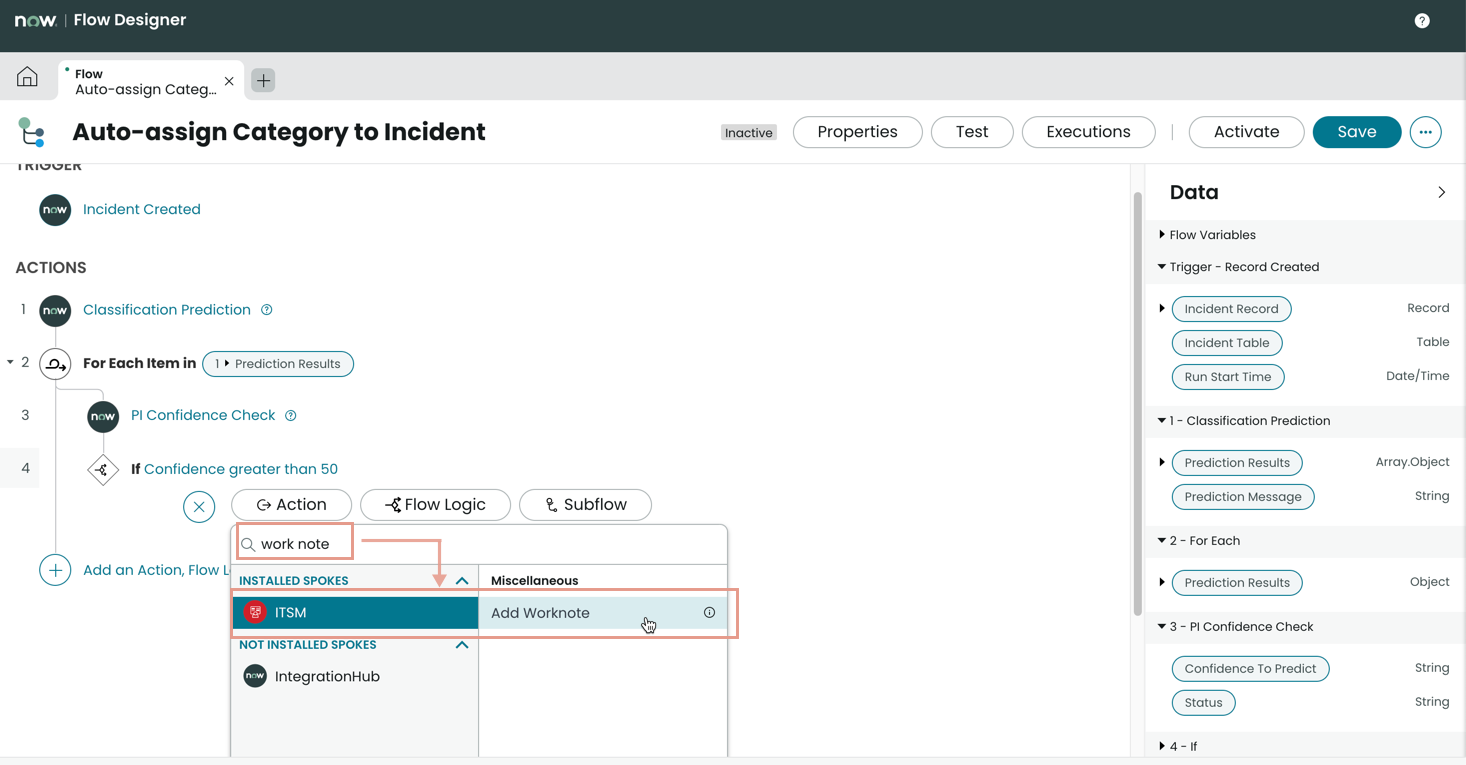Collapse 3 - PI Confidence Check section
The image size is (1466, 765).
[1162, 627]
